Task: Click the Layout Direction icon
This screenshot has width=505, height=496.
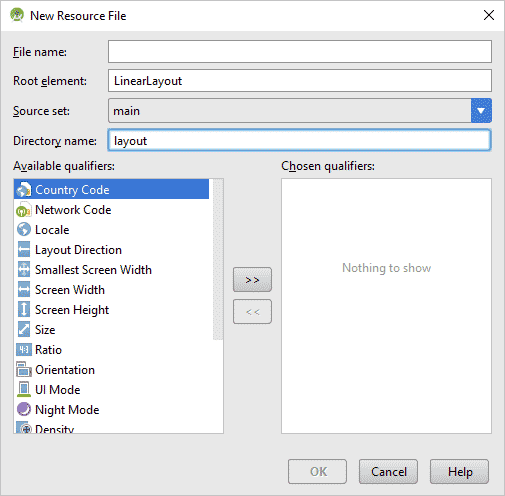Action: (x=24, y=250)
